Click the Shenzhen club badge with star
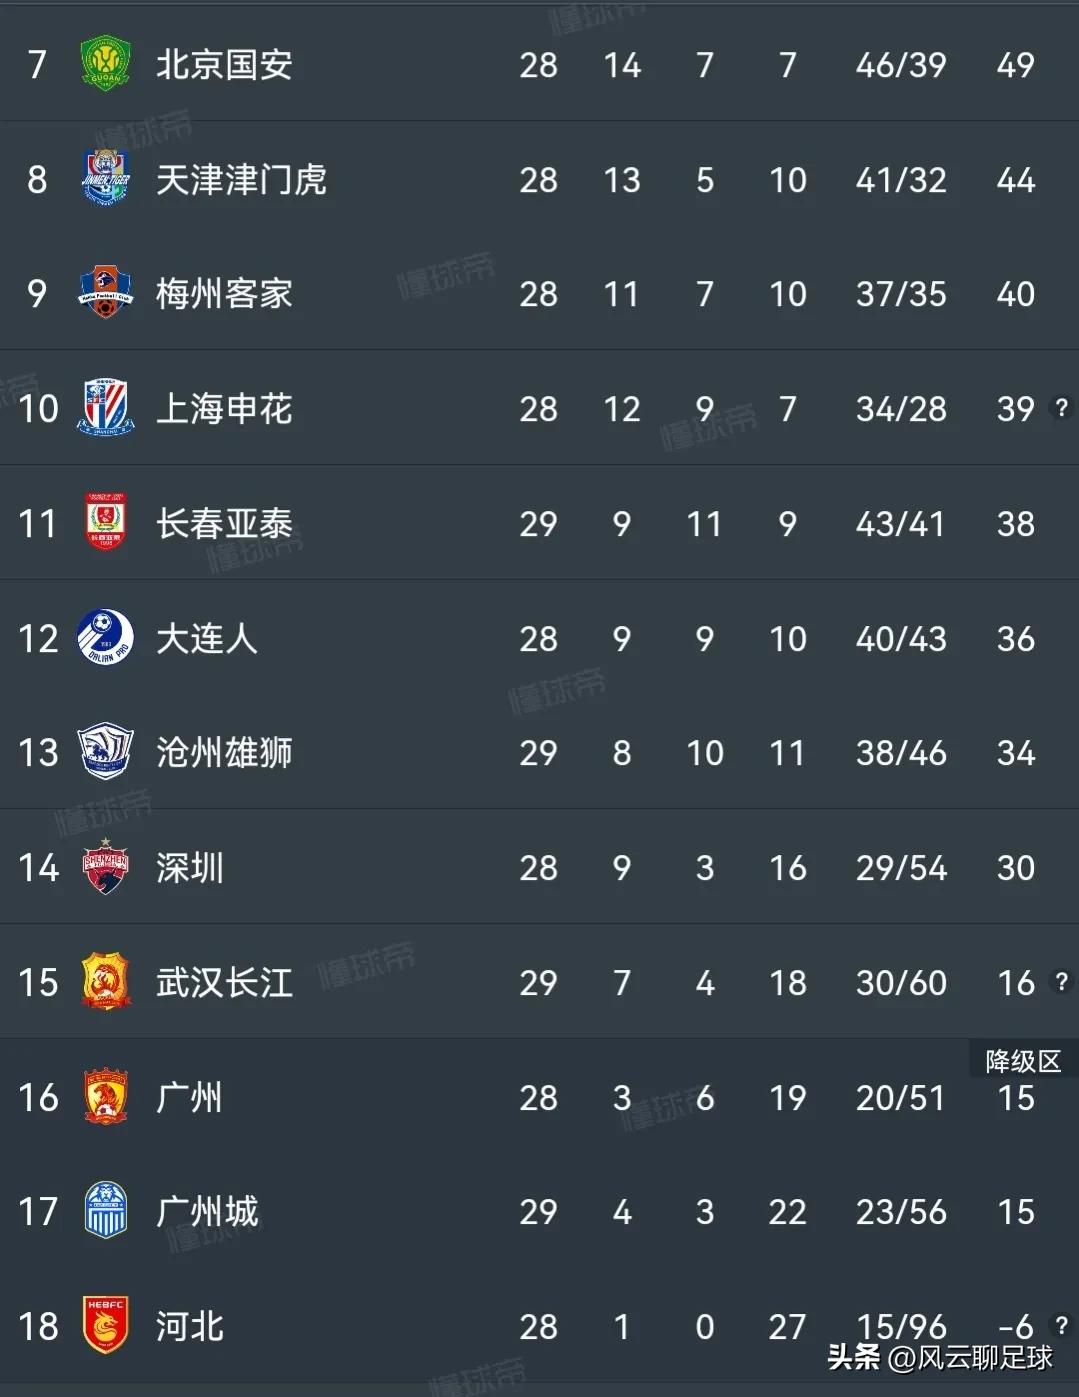Screen dimensions: 1079x1397 pyautogui.click(x=105, y=867)
